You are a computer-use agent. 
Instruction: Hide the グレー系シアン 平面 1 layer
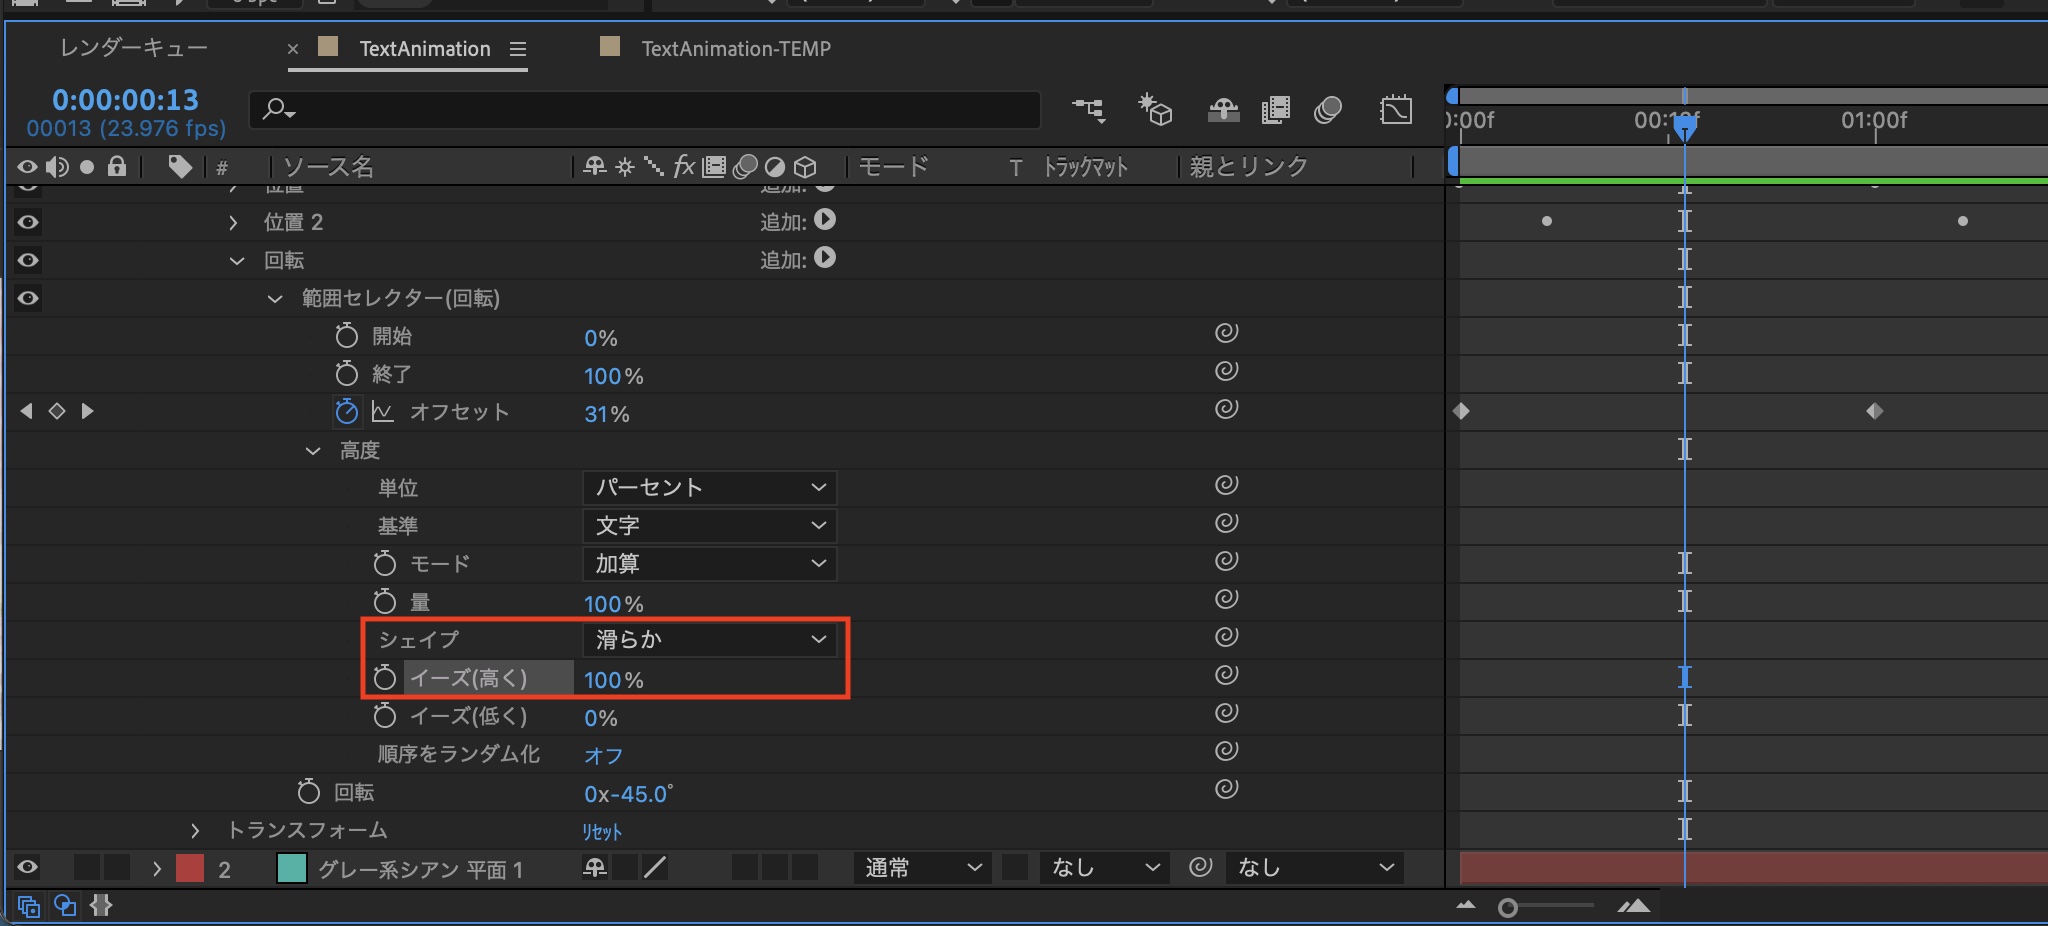28,868
